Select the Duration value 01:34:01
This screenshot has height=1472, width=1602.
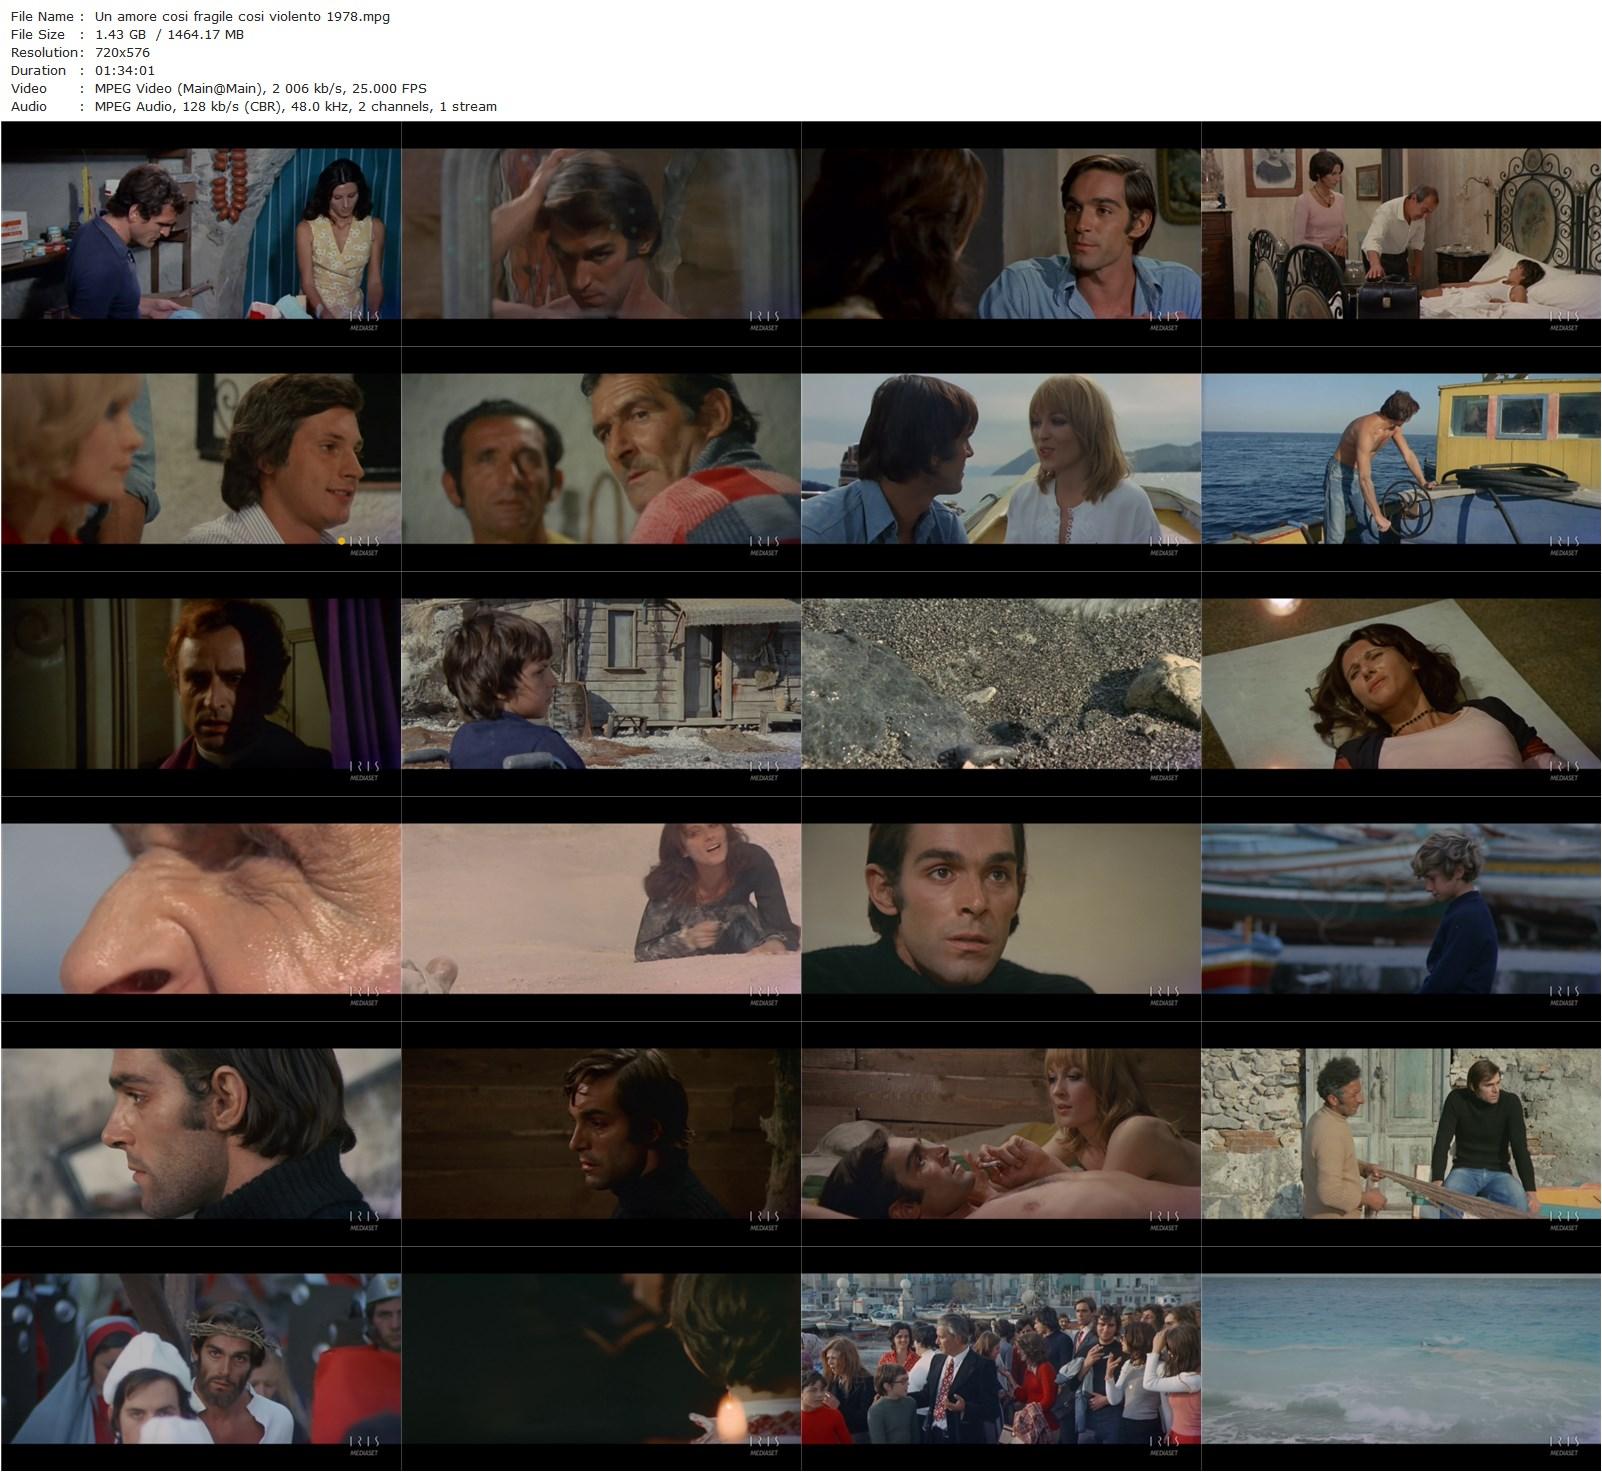pos(125,70)
